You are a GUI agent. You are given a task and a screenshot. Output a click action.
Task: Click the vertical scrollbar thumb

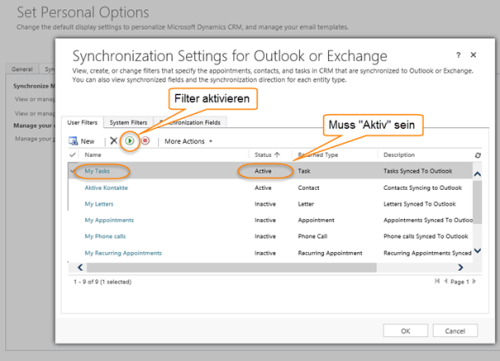pos(477,202)
